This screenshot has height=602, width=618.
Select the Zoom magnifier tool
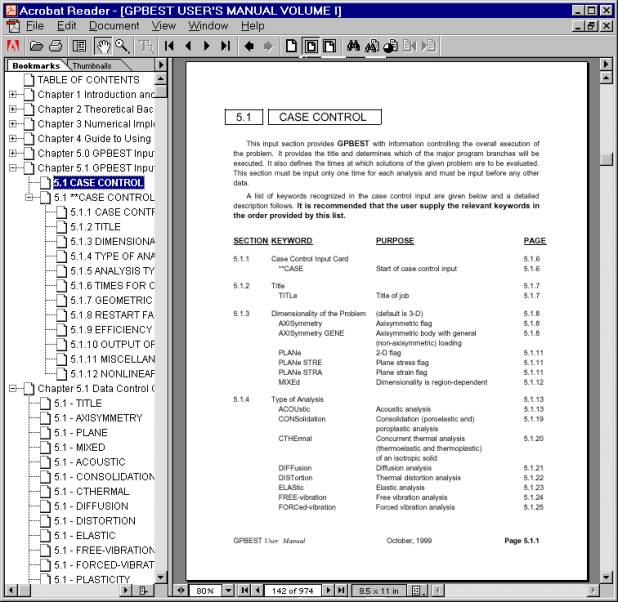tap(122, 46)
